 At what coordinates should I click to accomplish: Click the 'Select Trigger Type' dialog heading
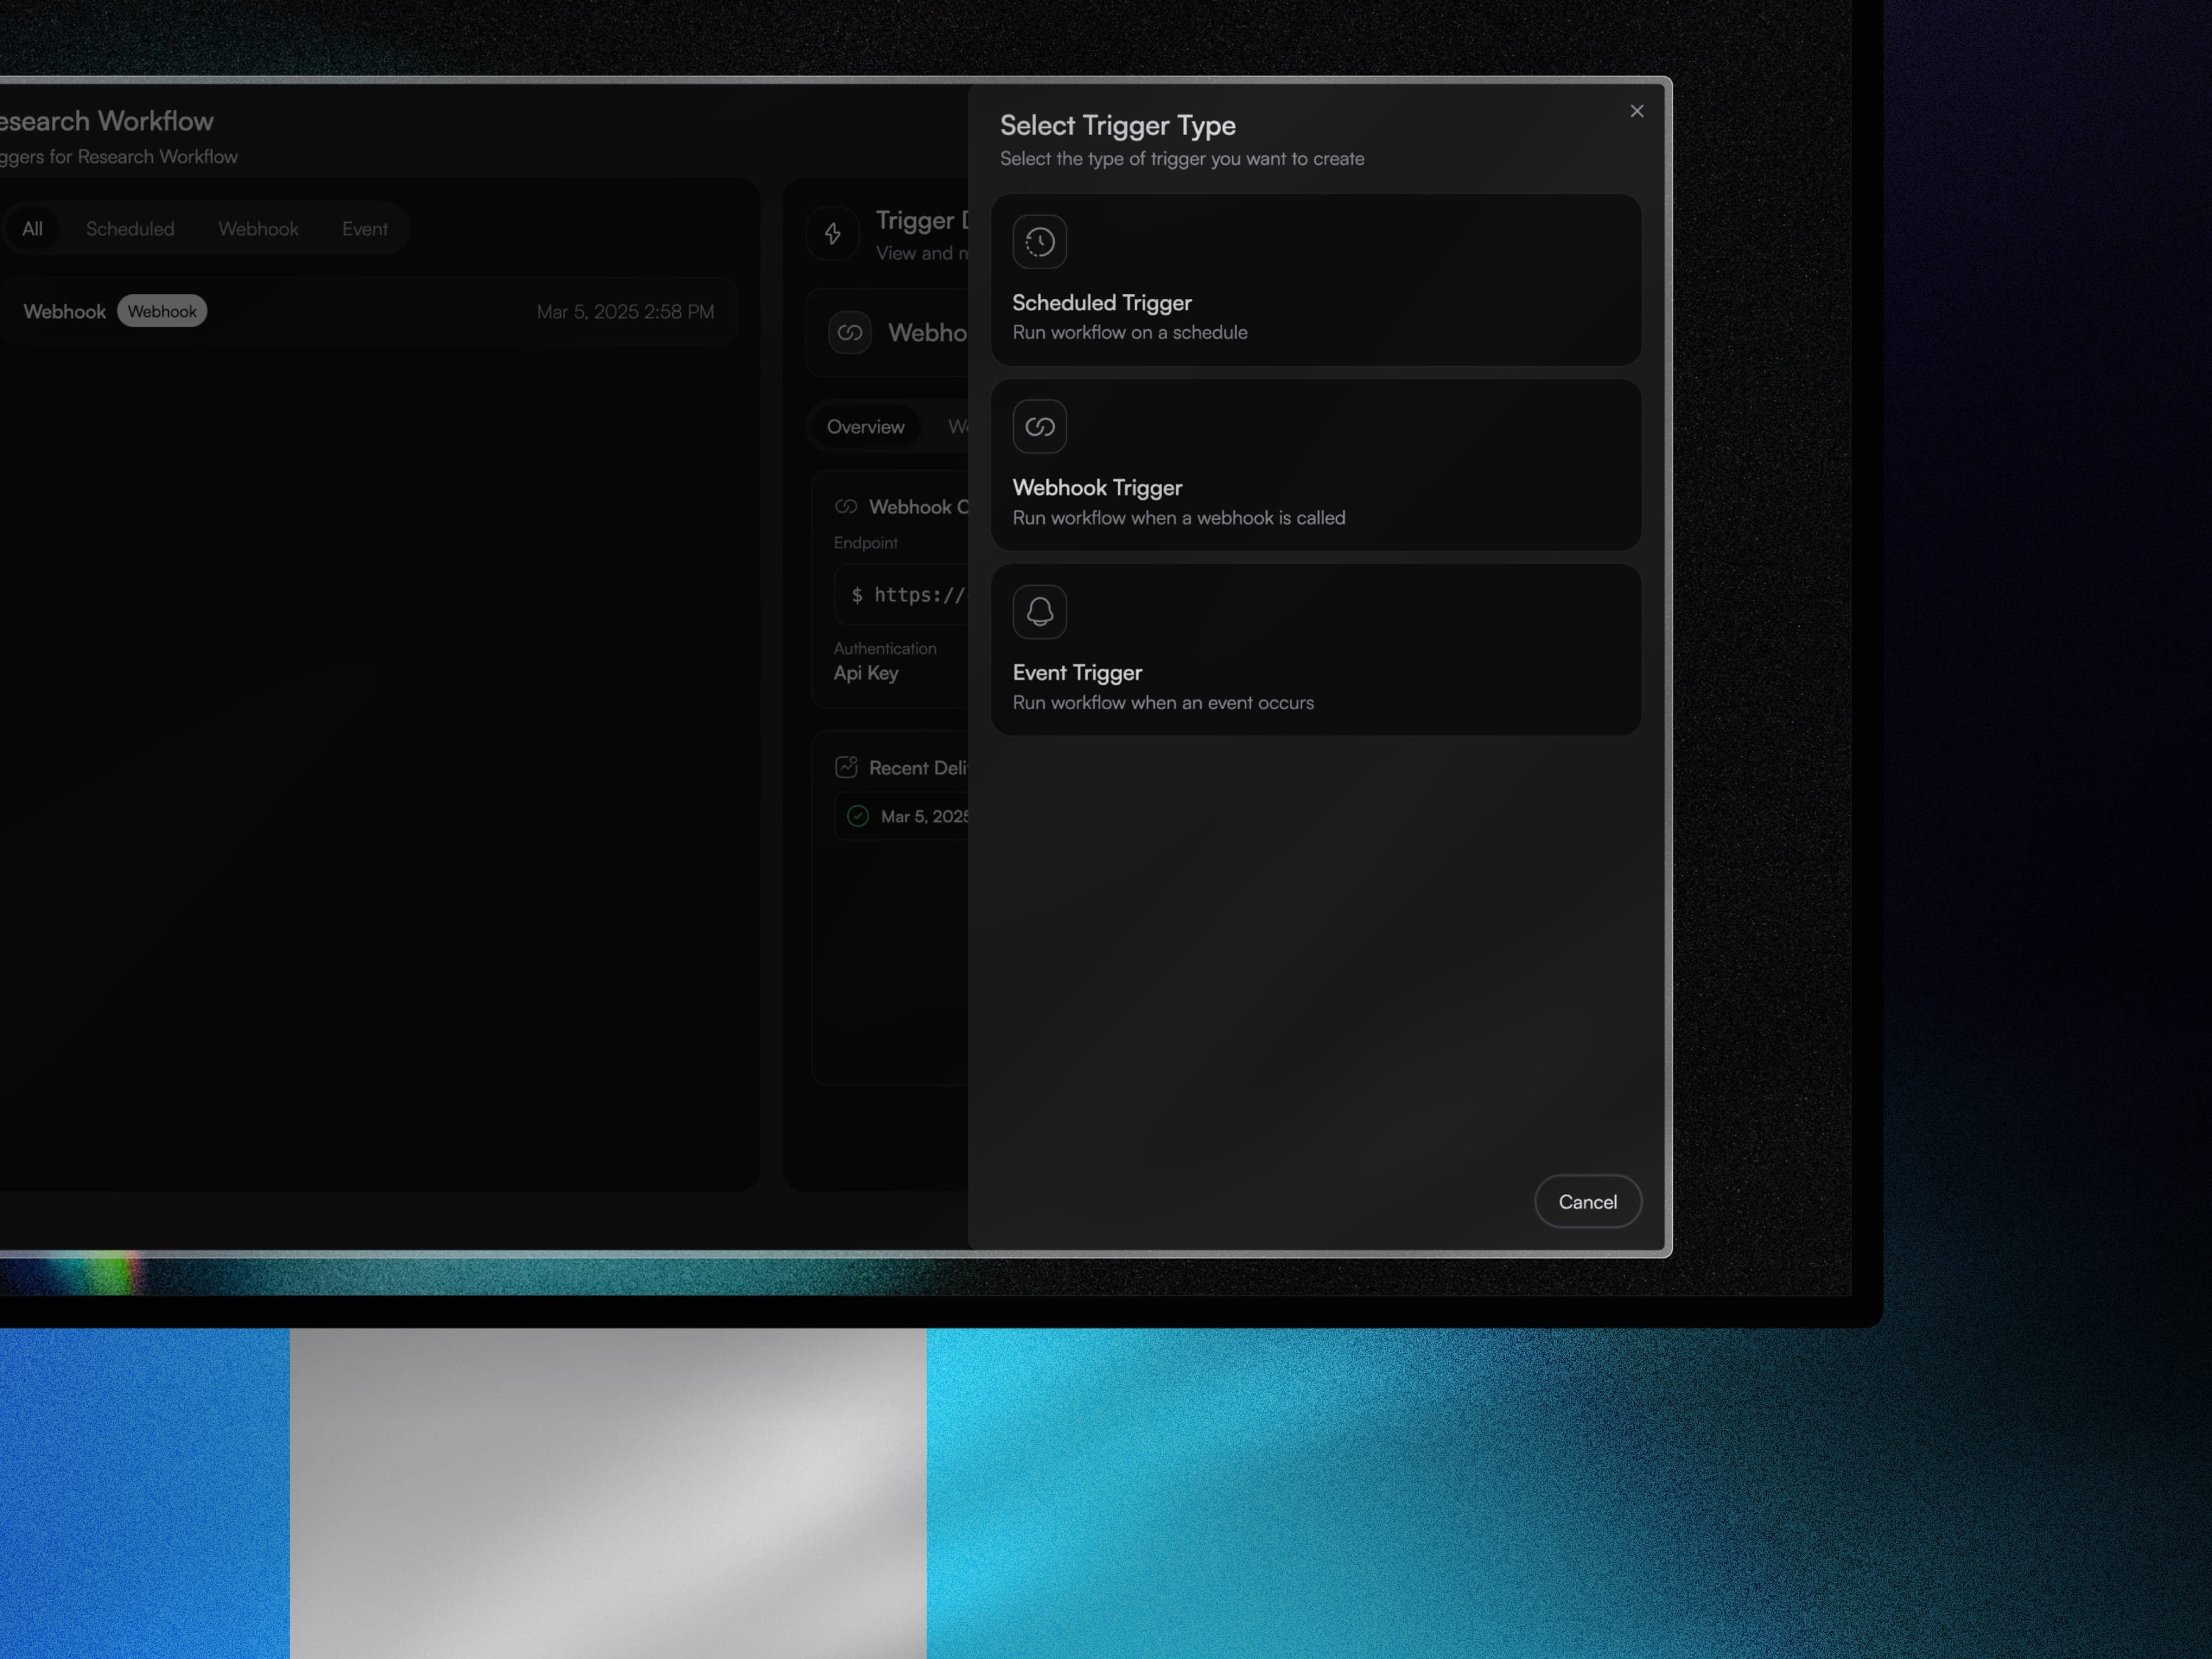[x=1118, y=126]
